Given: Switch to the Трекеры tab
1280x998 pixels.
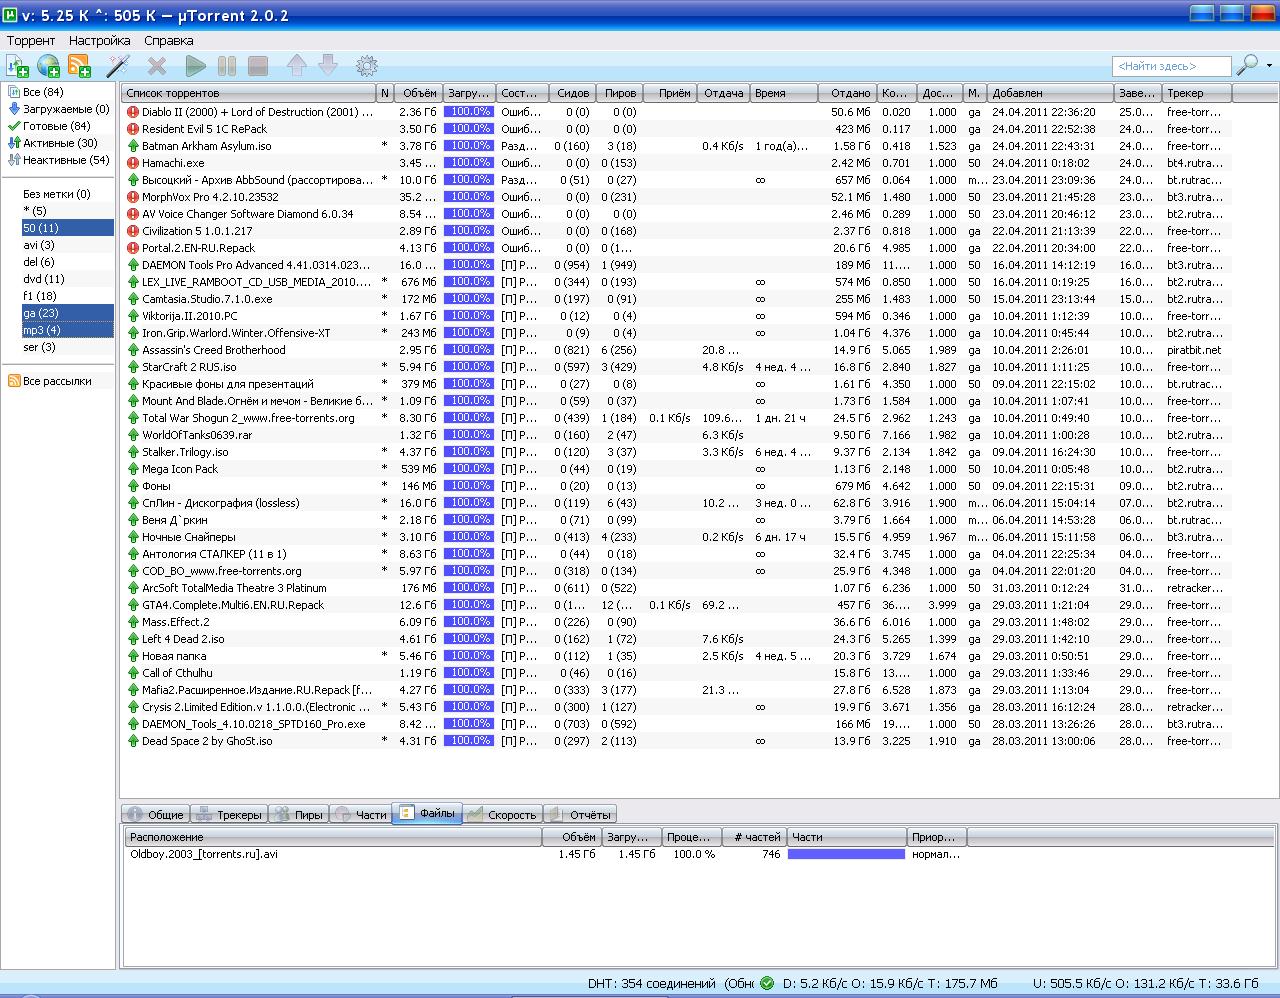Looking at the screenshot, I should pyautogui.click(x=228, y=815).
